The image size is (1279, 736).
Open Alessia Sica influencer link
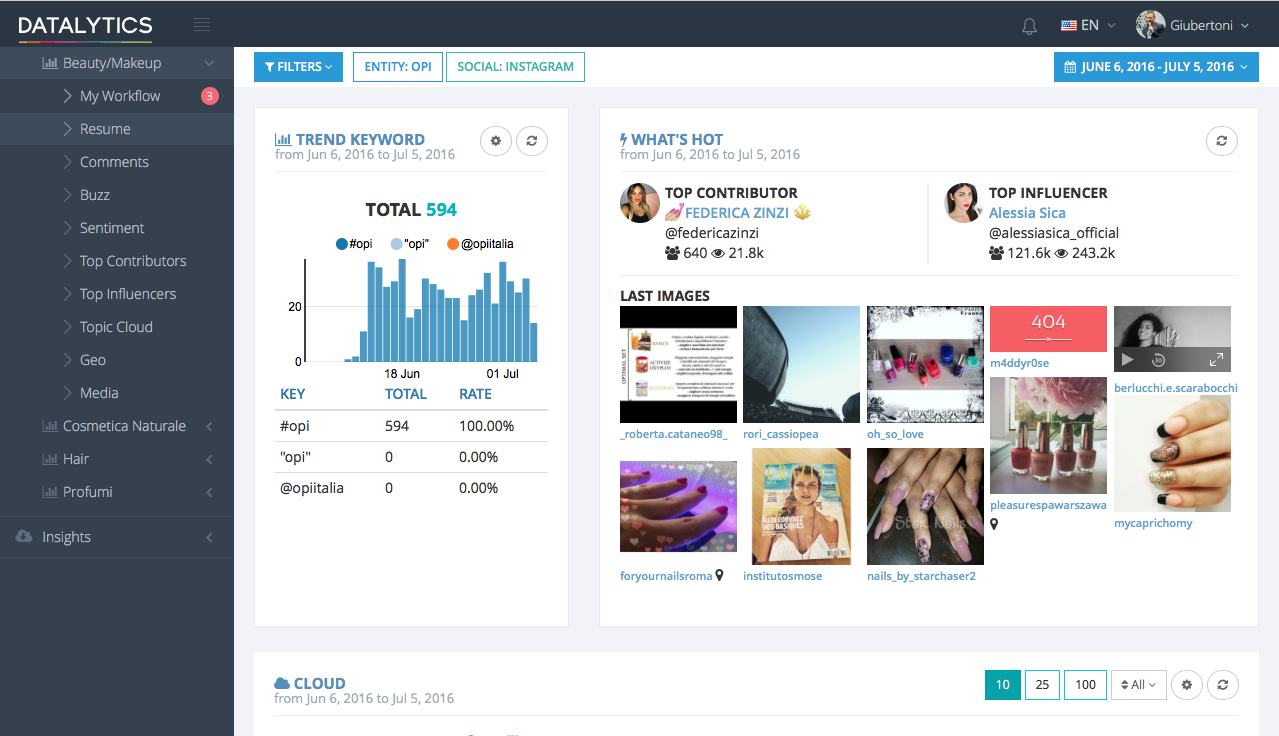coord(1027,213)
